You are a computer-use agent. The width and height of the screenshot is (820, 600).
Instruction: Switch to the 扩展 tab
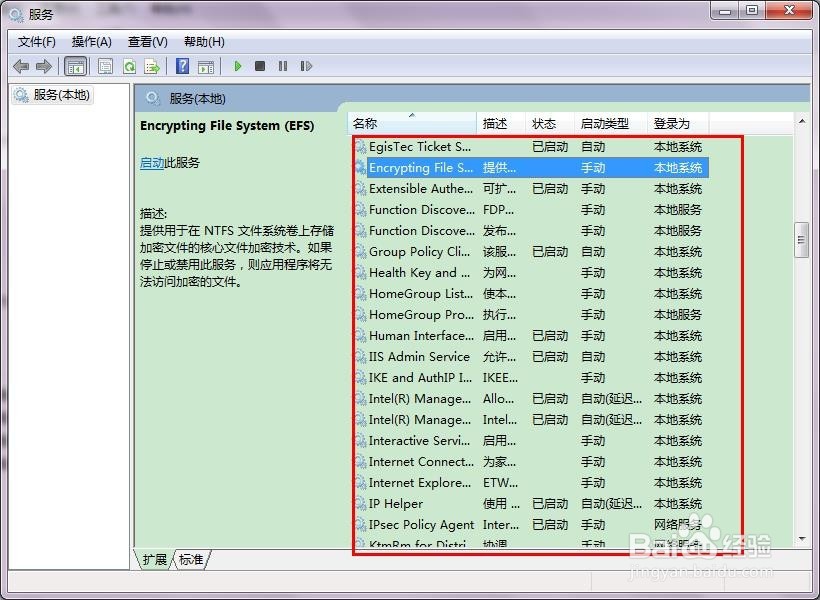pos(154,560)
